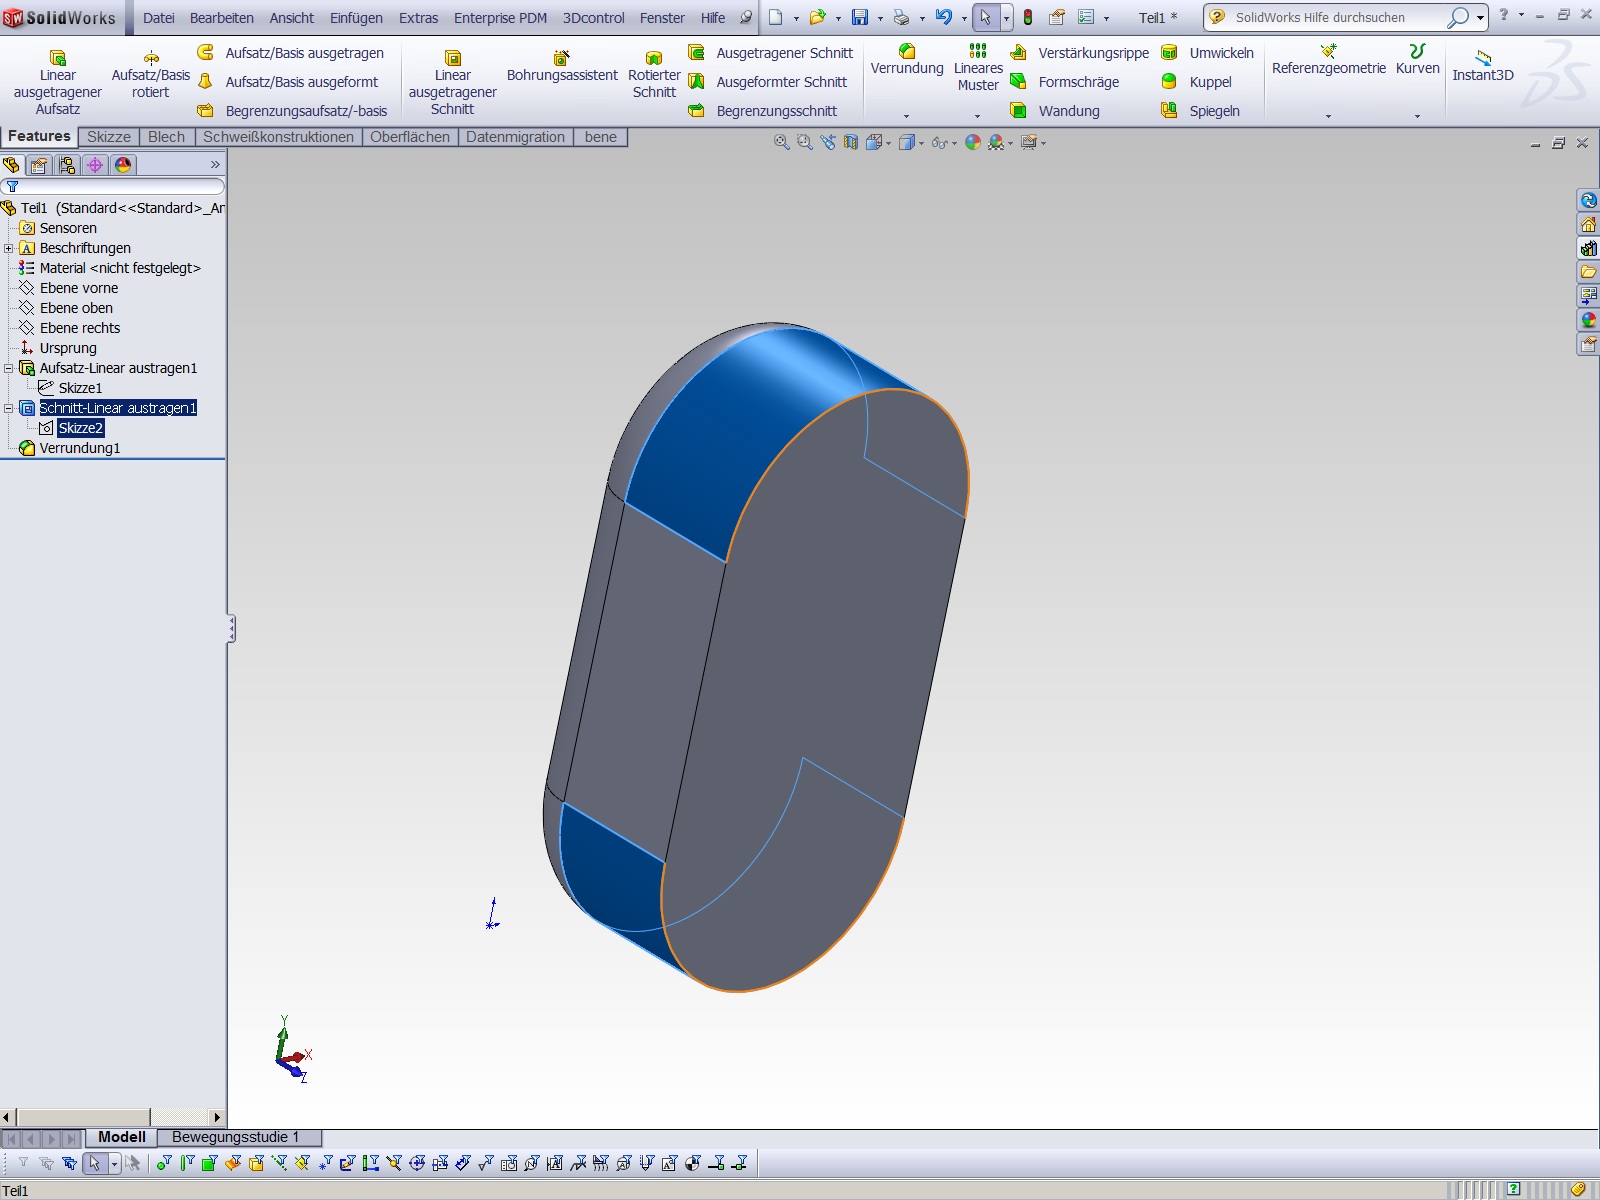Choose Aufsatz/Basis rotiert feature
1600x1200 pixels.
pos(151,74)
